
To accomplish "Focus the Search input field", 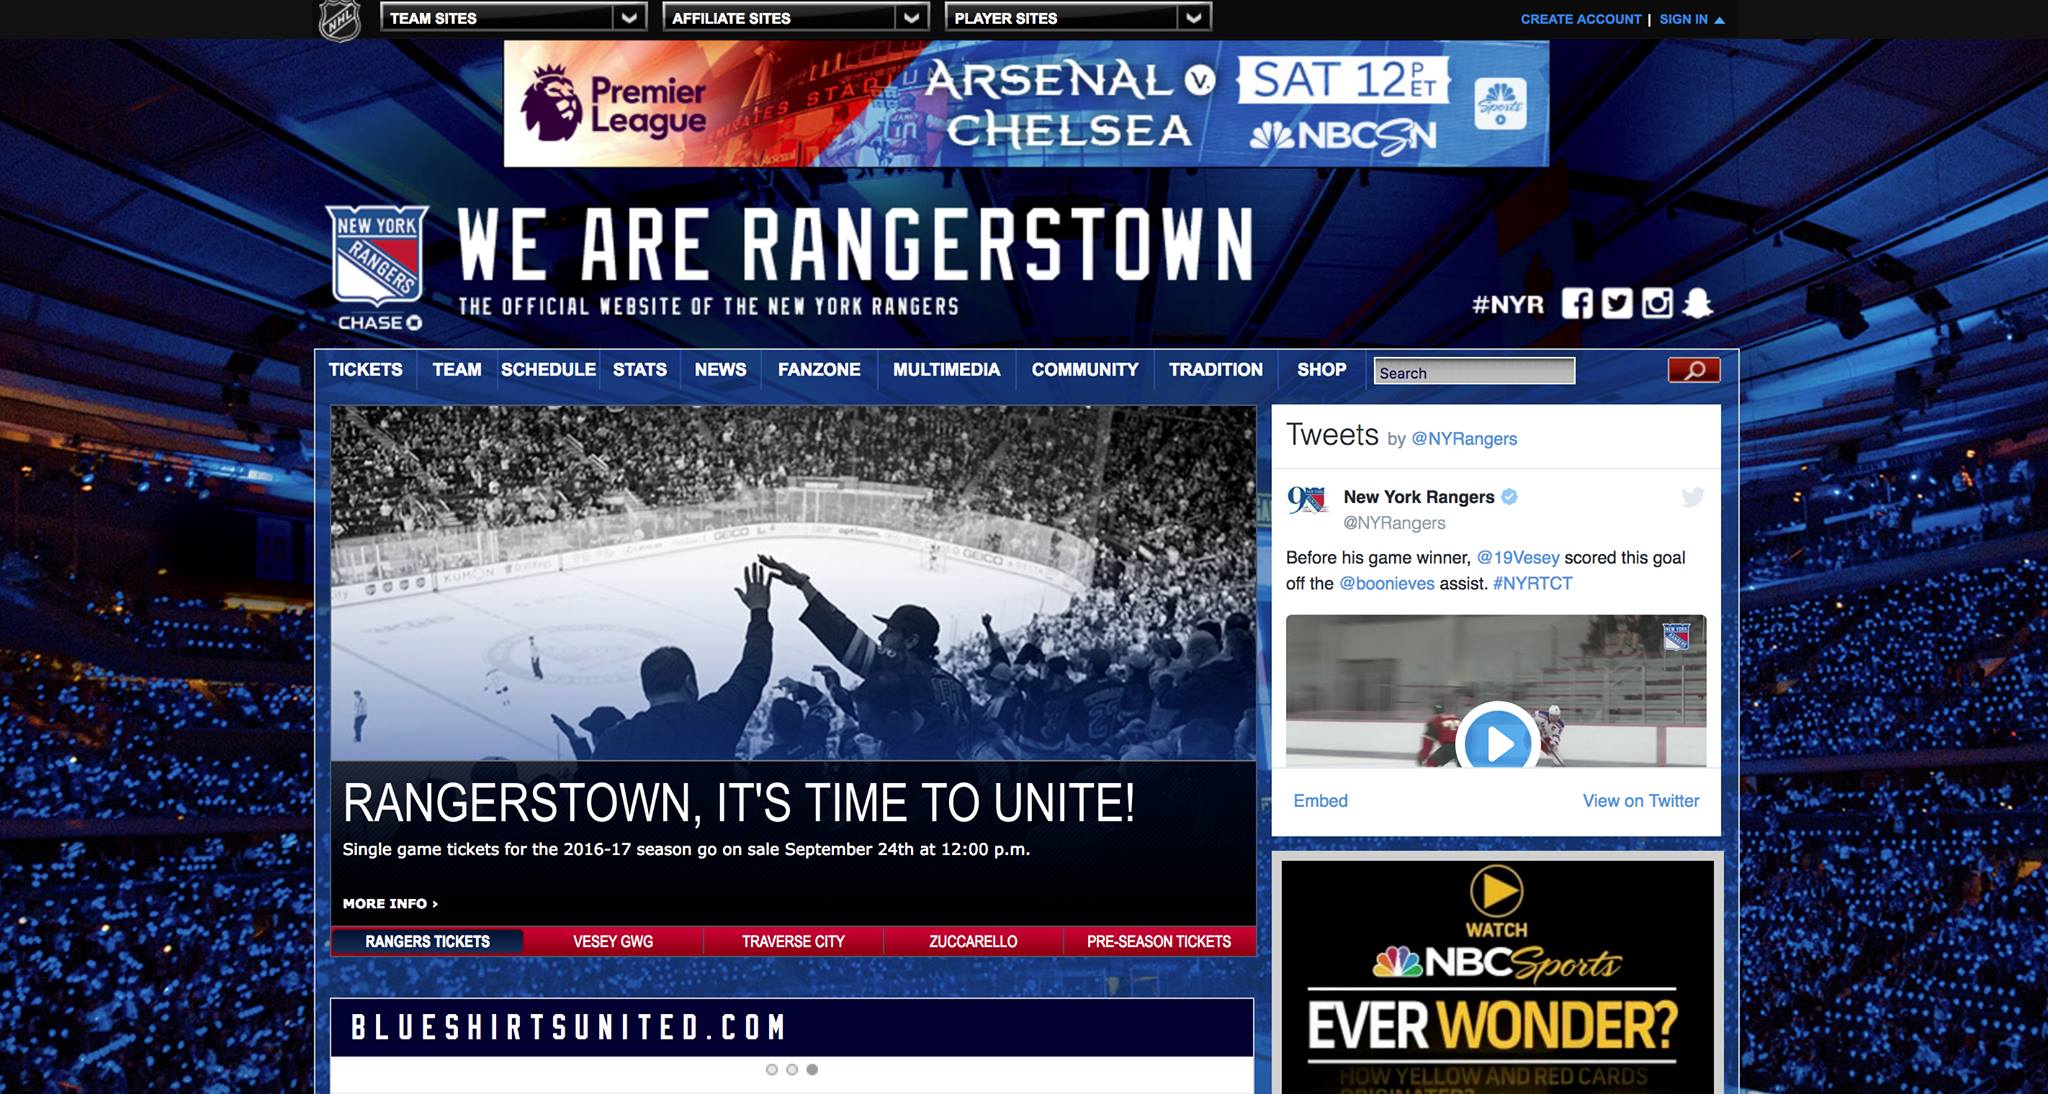I will [x=1474, y=371].
